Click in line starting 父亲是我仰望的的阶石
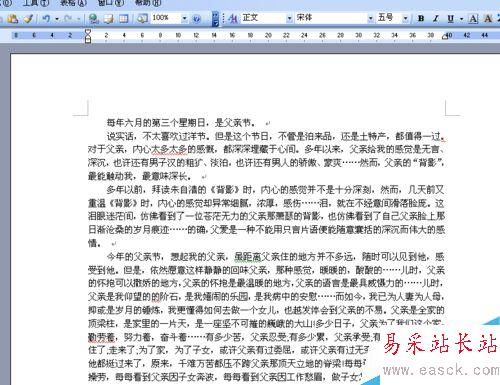Viewport: 500px width, 385px height. (266, 297)
